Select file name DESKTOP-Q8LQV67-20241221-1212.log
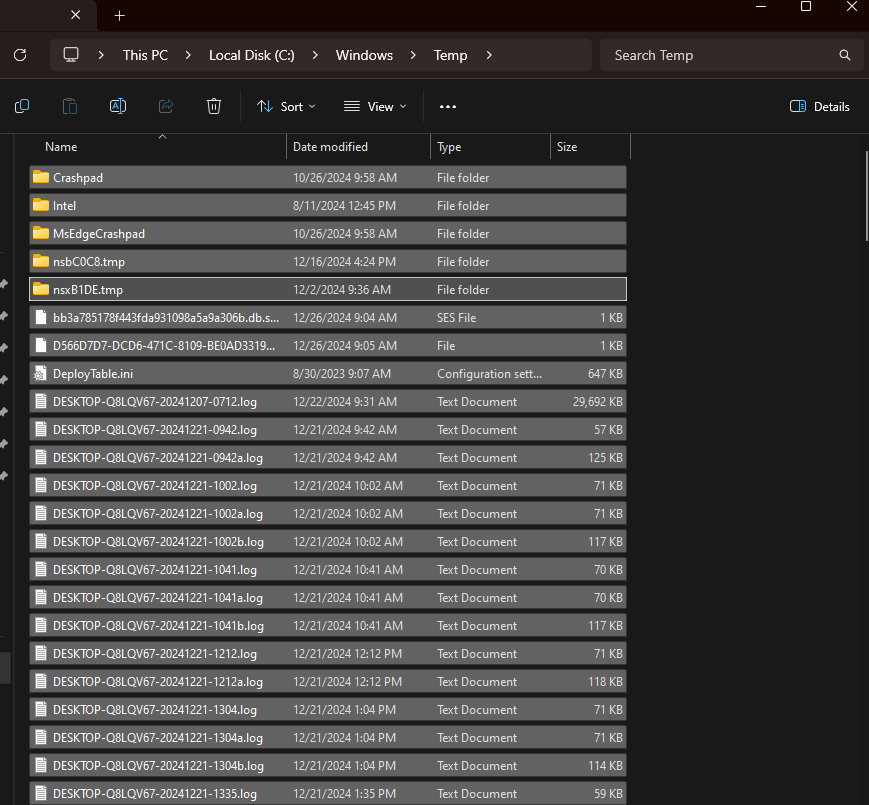 [155, 654]
